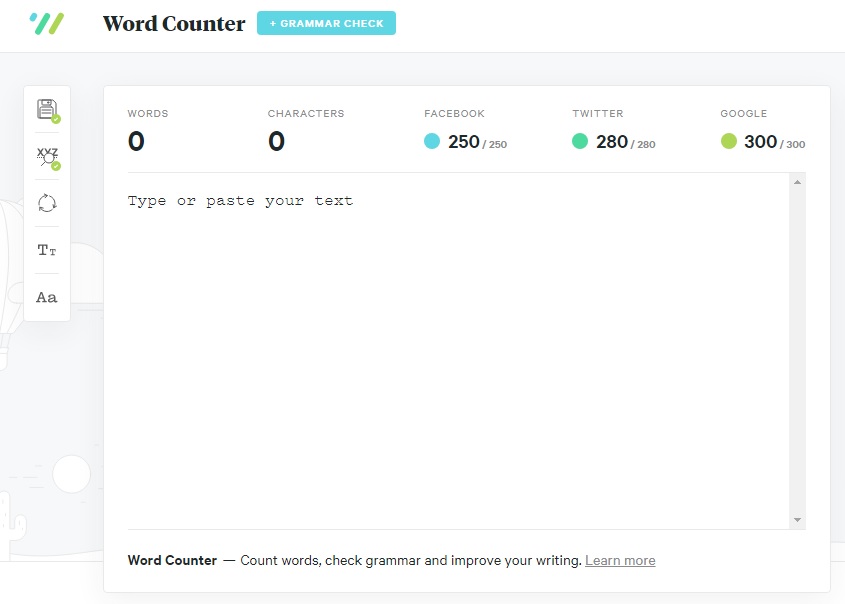
Task: Open the Tt font size tool
Action: pos(47,250)
